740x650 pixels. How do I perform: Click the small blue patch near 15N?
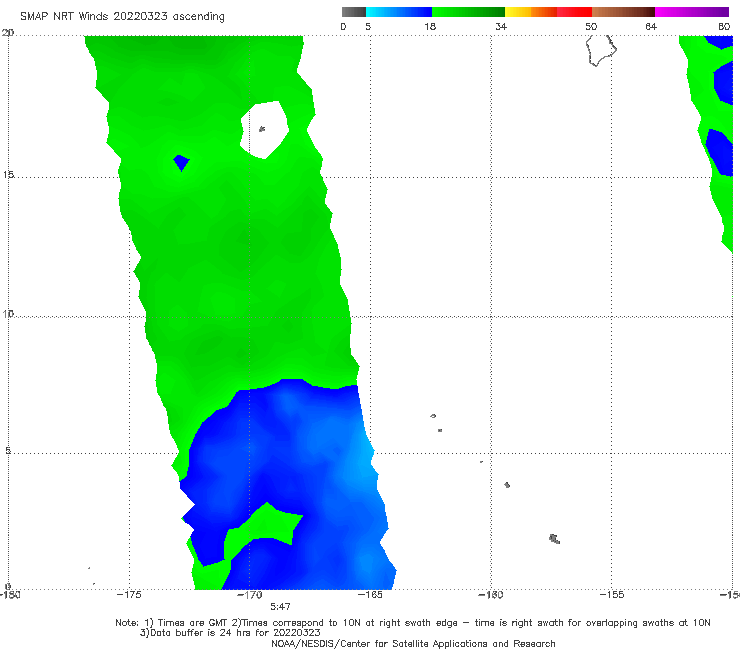click(181, 162)
